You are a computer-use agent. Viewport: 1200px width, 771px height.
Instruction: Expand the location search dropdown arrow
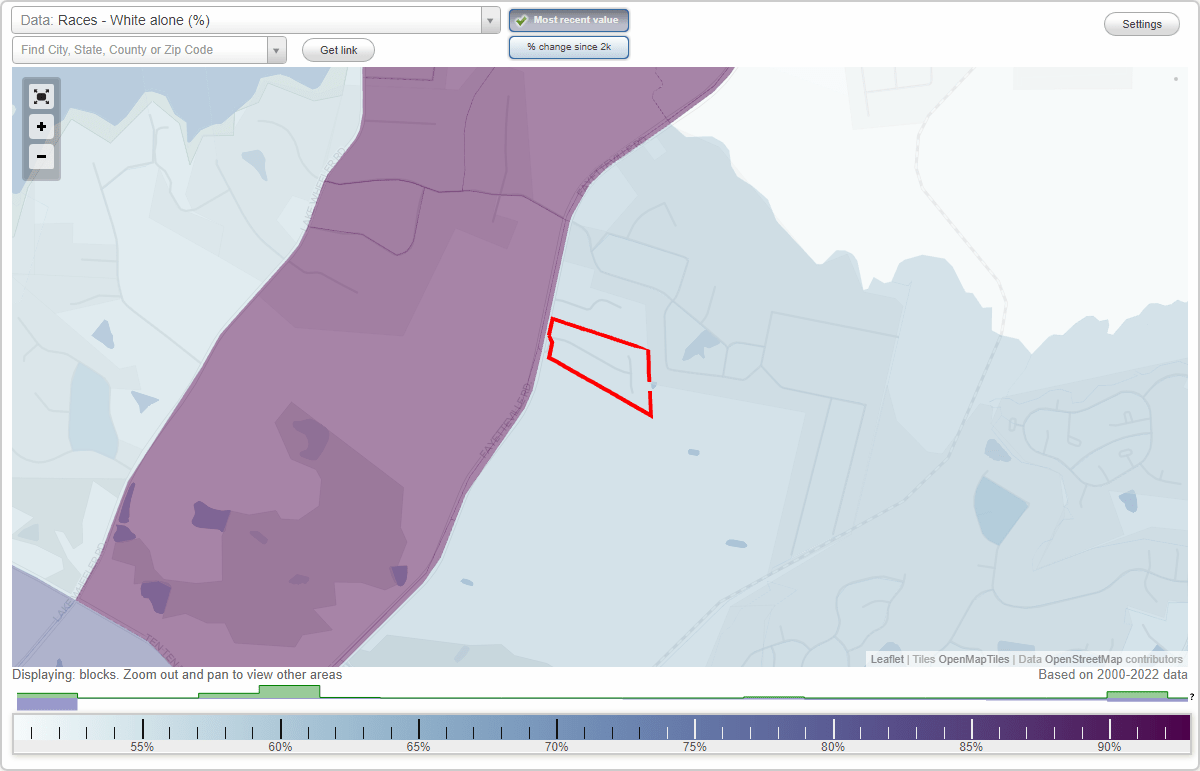[x=277, y=50]
